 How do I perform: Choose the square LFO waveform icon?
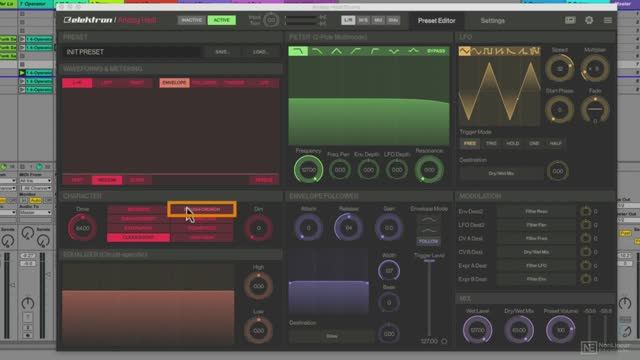488,51
